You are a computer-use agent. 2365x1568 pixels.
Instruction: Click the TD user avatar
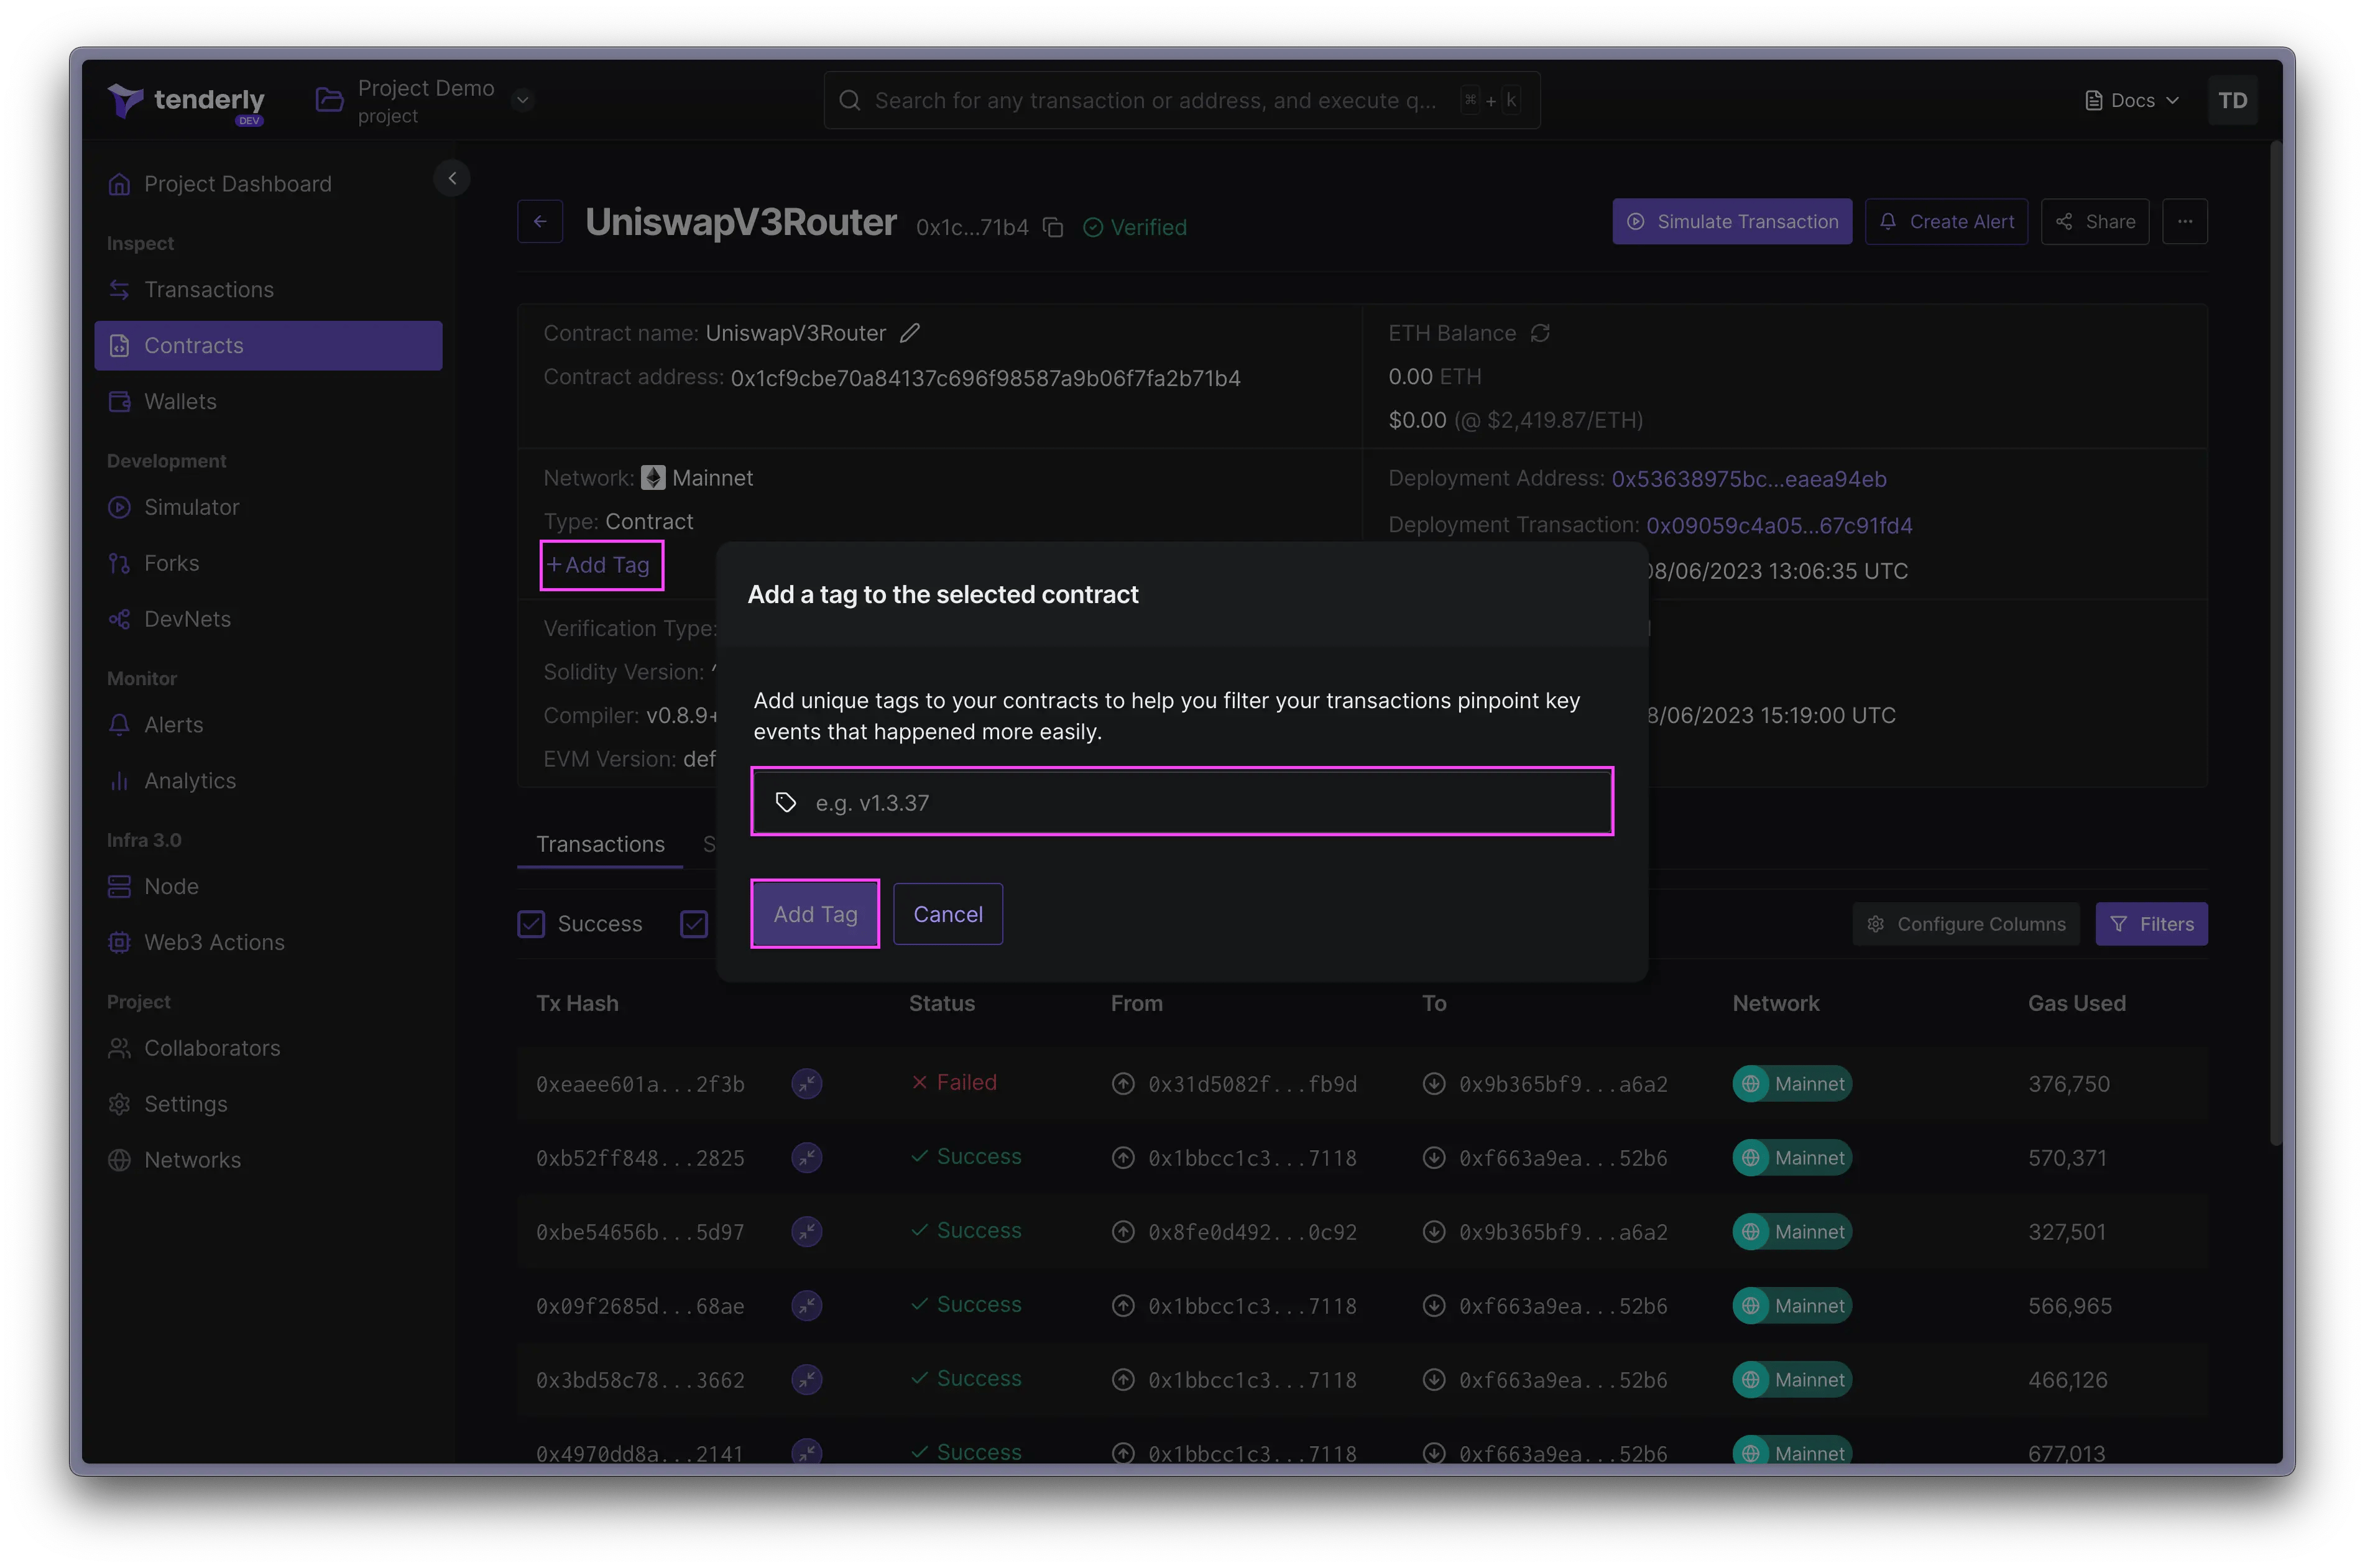pos(2232,100)
